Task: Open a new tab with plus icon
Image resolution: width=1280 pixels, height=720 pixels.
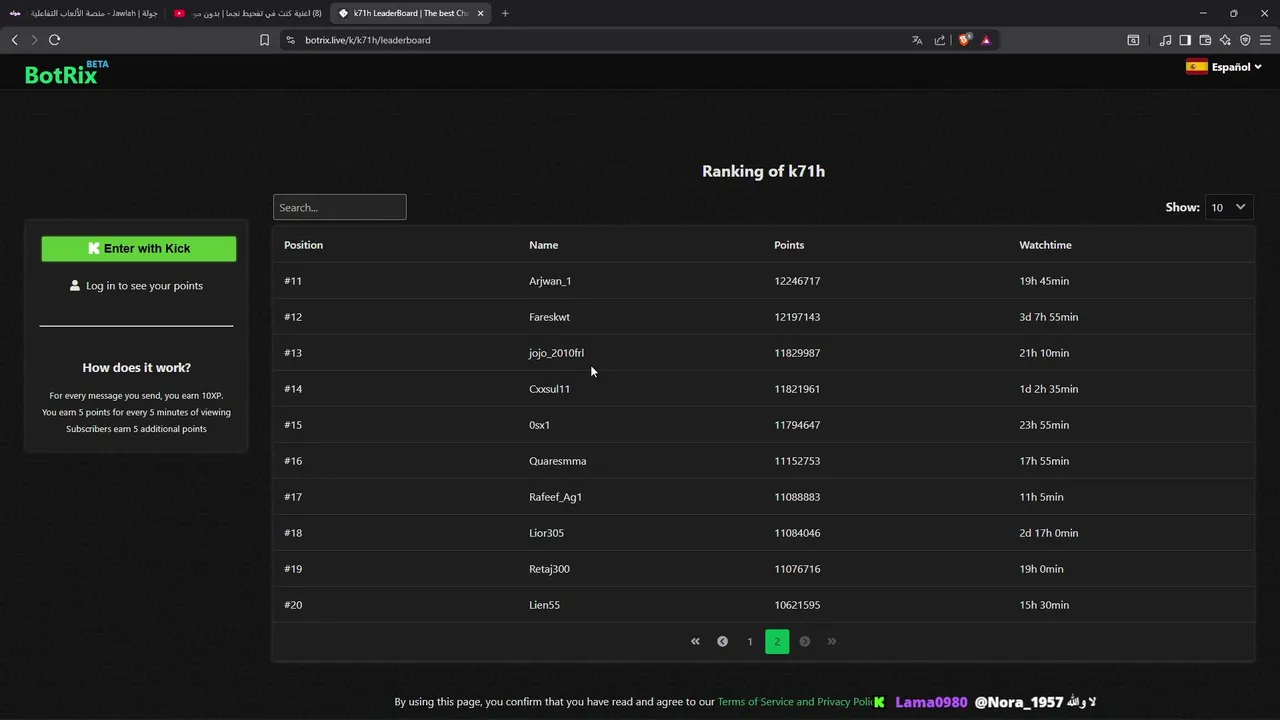Action: click(505, 13)
